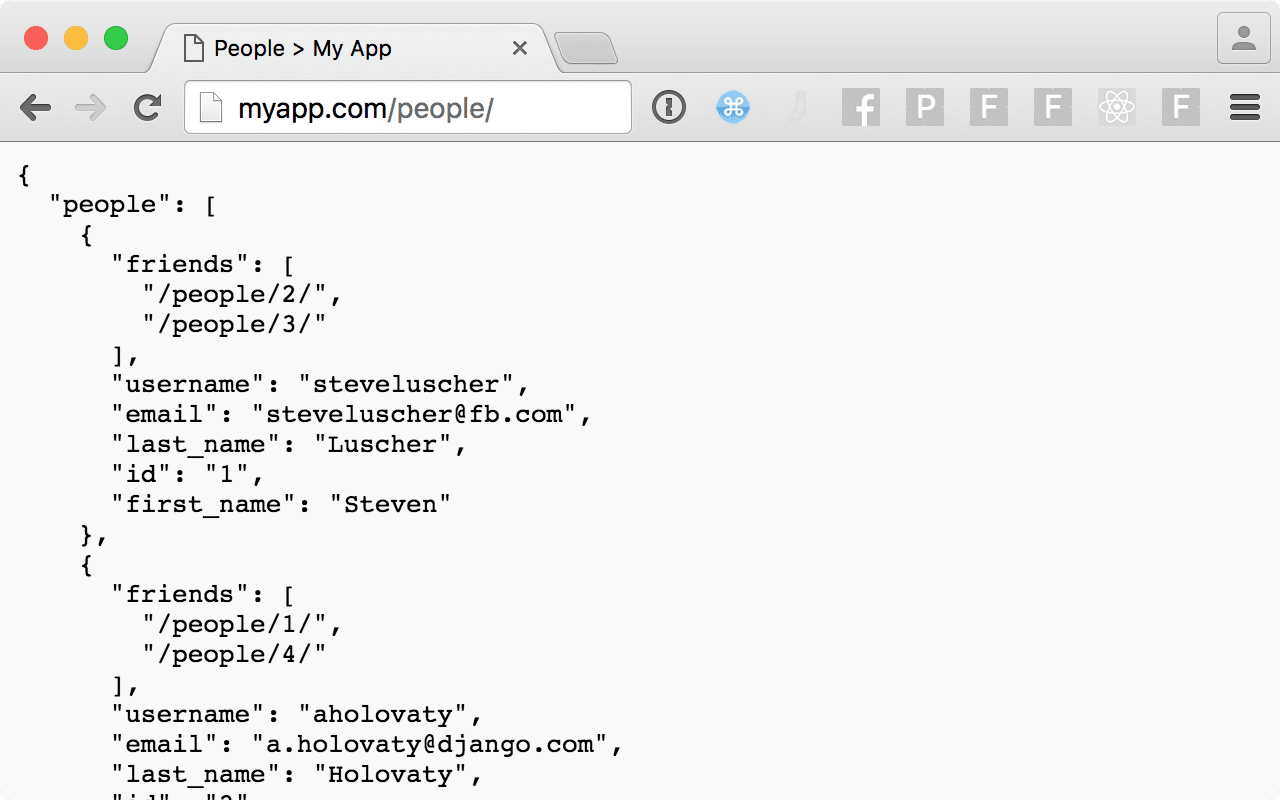Click the small partially hidden browser tab

[x=588, y=47]
